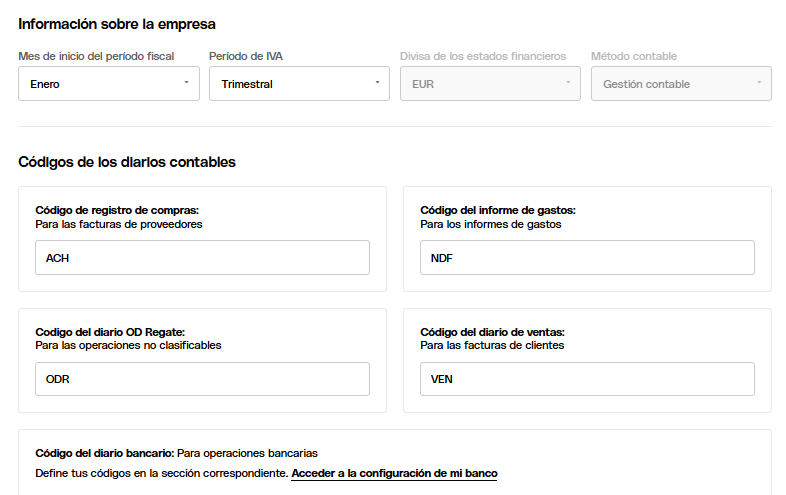Screen dimensions: 786x495
Task: Click the label Código del diario bancario
Action: [105, 453]
